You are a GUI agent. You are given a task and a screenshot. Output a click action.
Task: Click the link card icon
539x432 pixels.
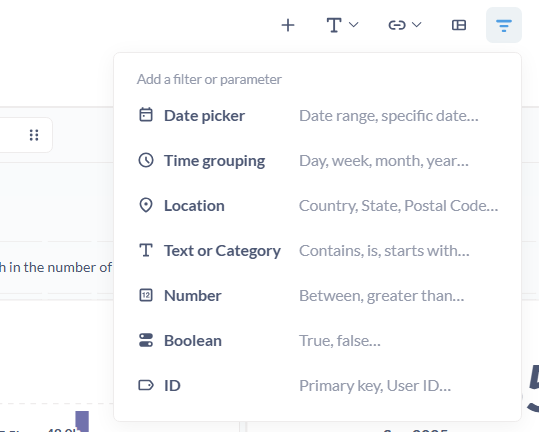pyautogui.click(x=397, y=25)
